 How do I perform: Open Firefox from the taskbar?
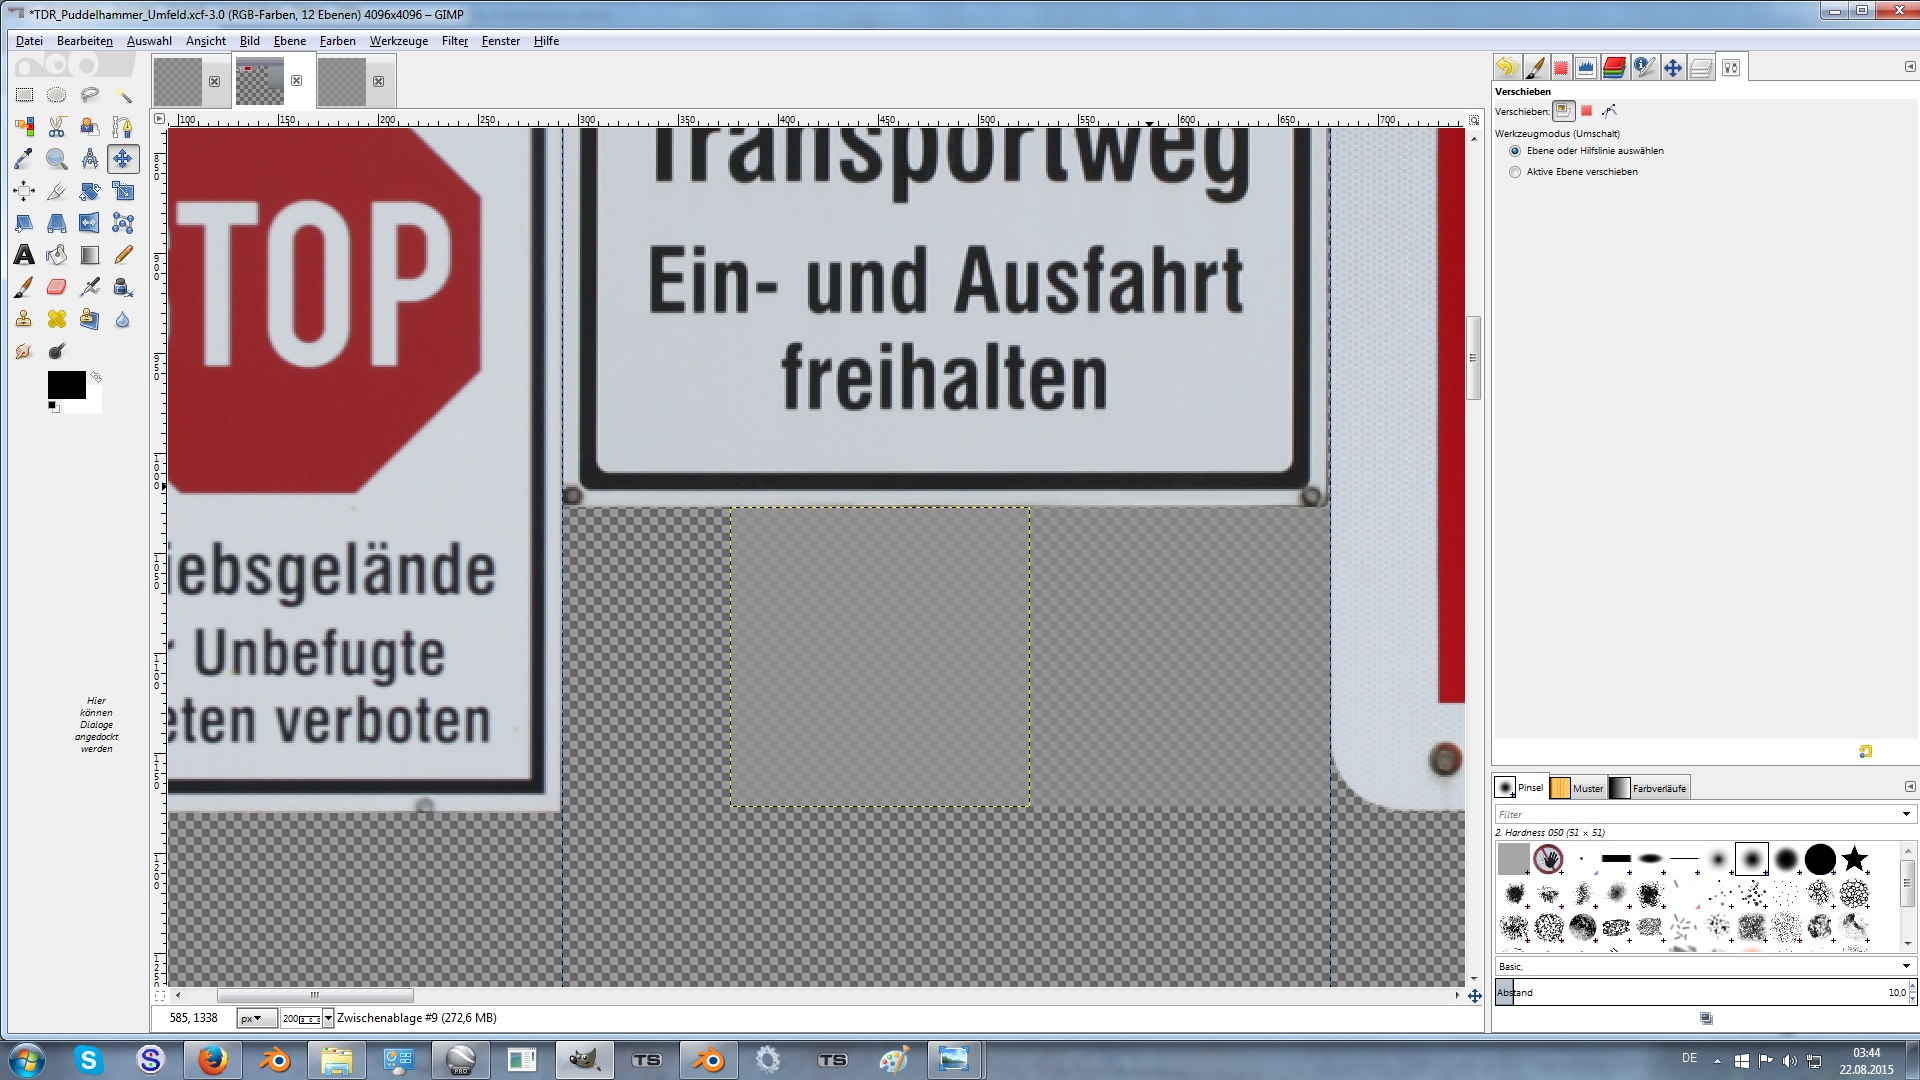click(212, 1060)
